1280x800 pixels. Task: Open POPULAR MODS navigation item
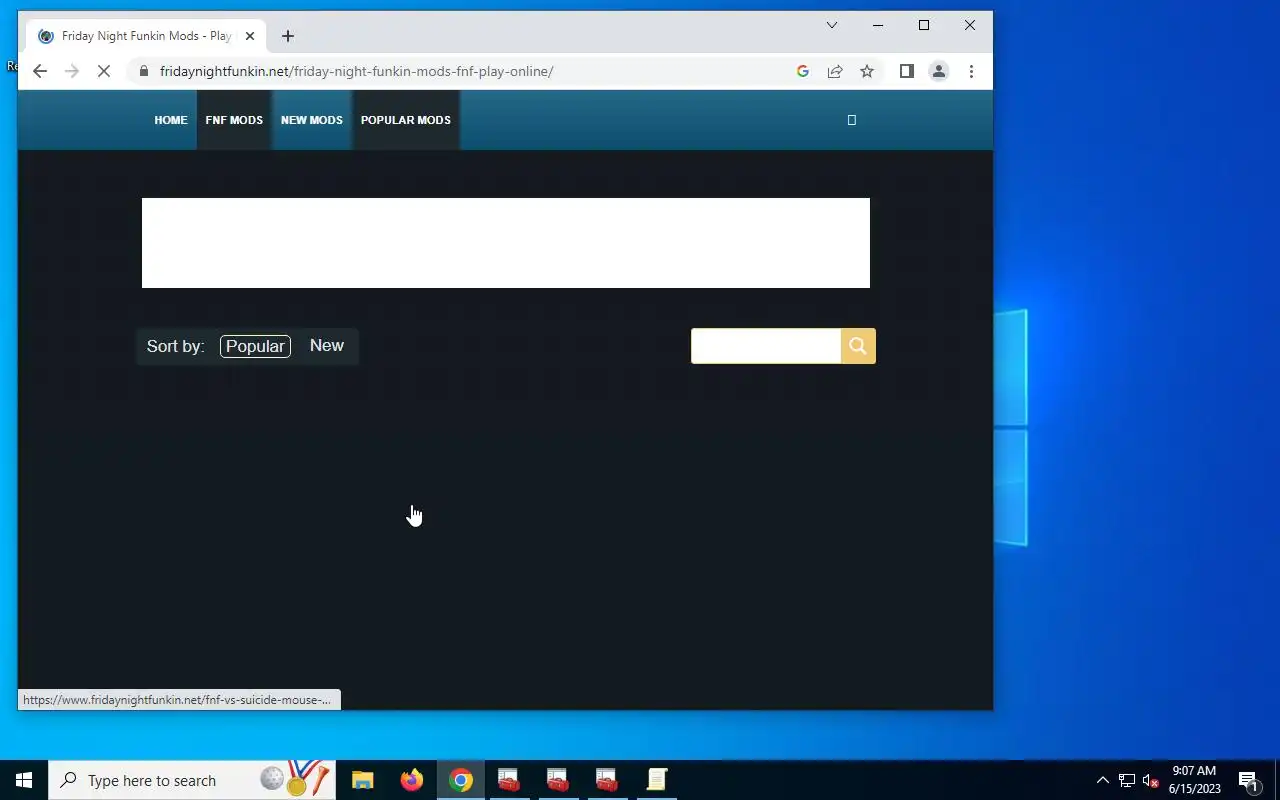tap(406, 120)
